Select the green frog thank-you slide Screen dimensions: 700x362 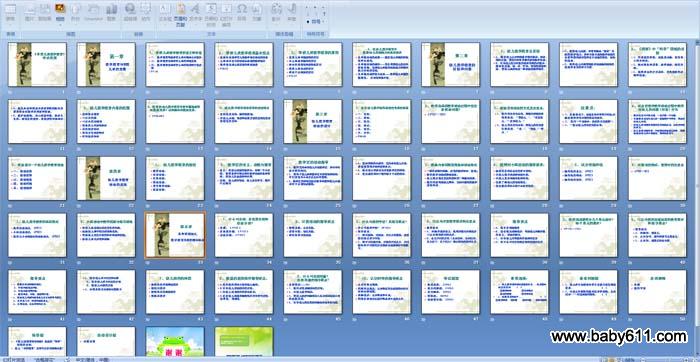tap(175, 341)
